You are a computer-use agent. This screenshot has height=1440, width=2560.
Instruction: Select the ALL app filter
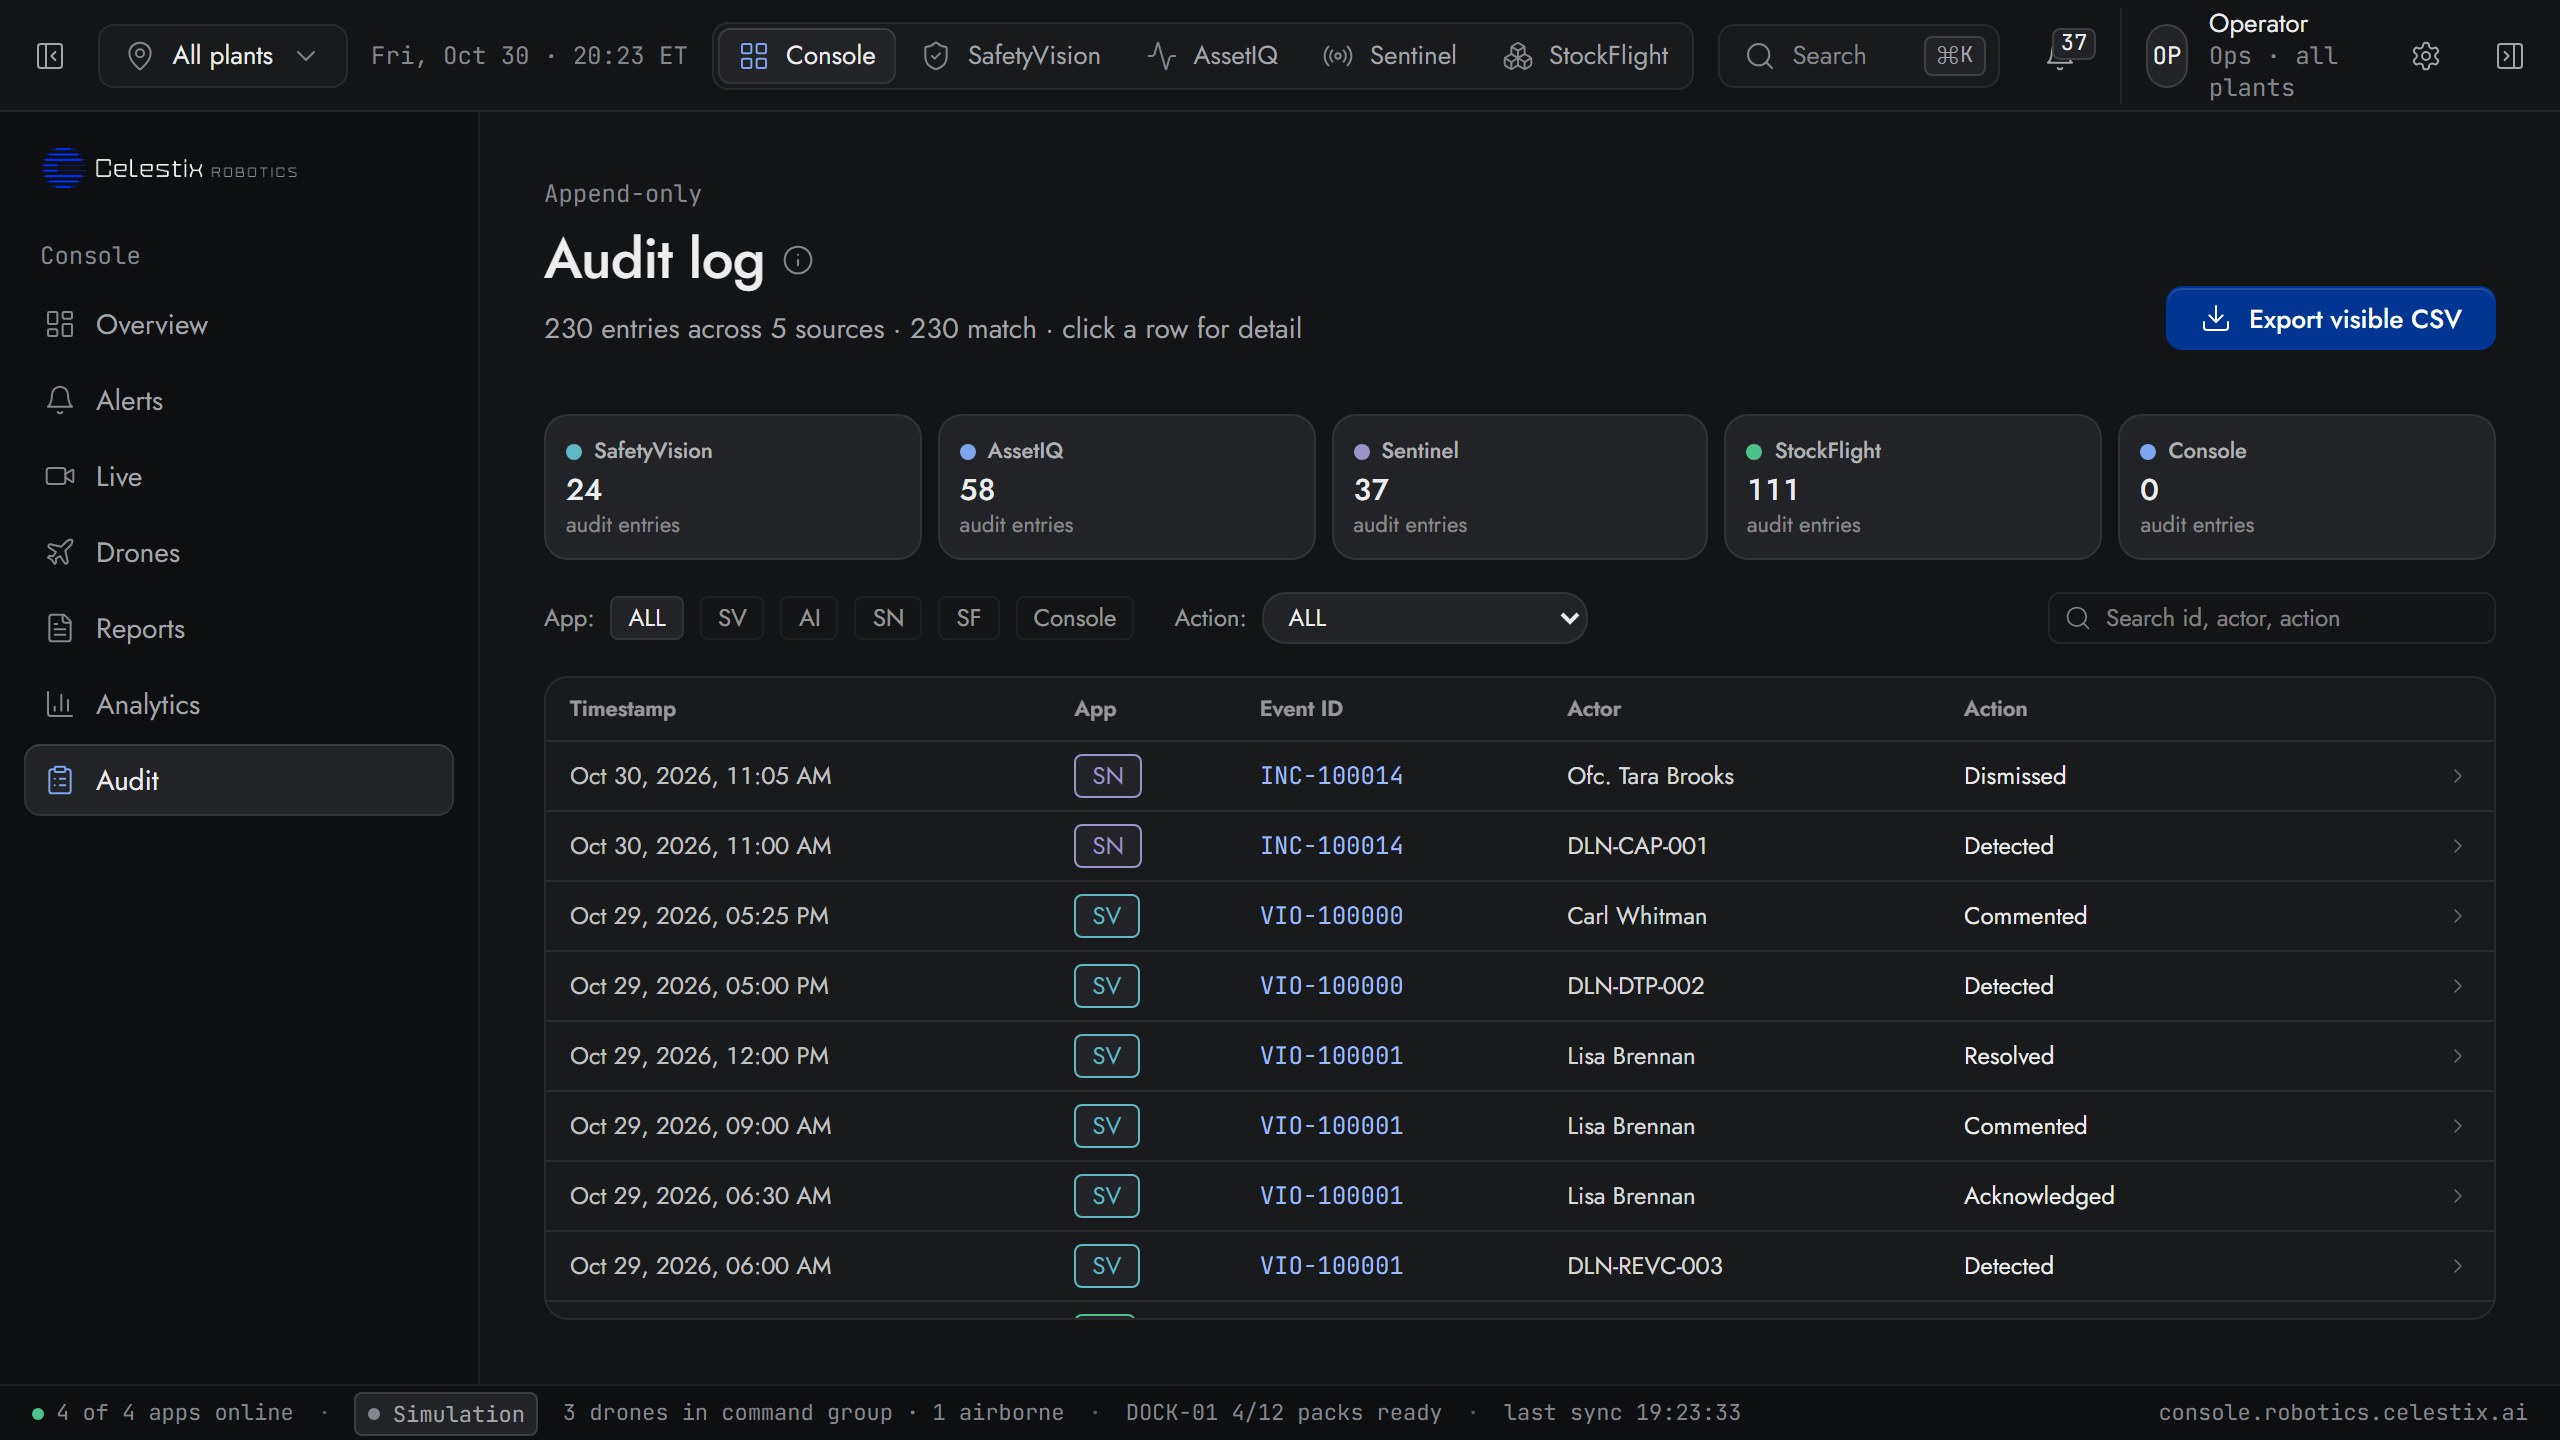(647, 618)
